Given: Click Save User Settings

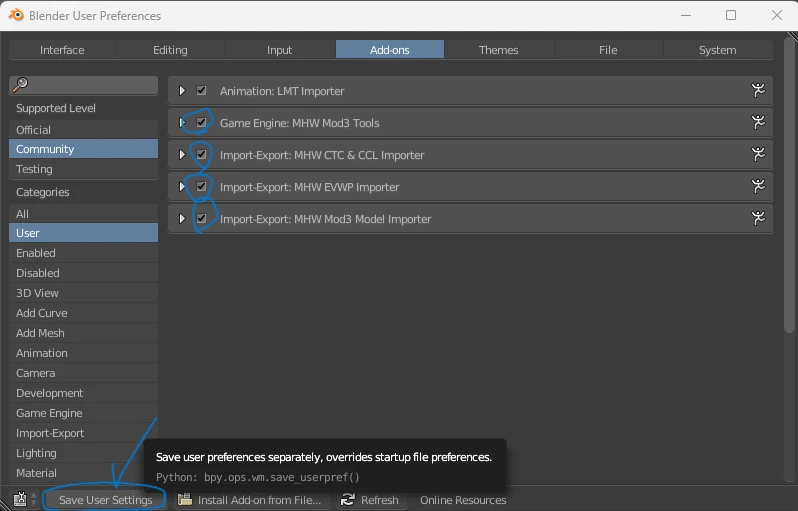Looking at the screenshot, I should [105, 500].
